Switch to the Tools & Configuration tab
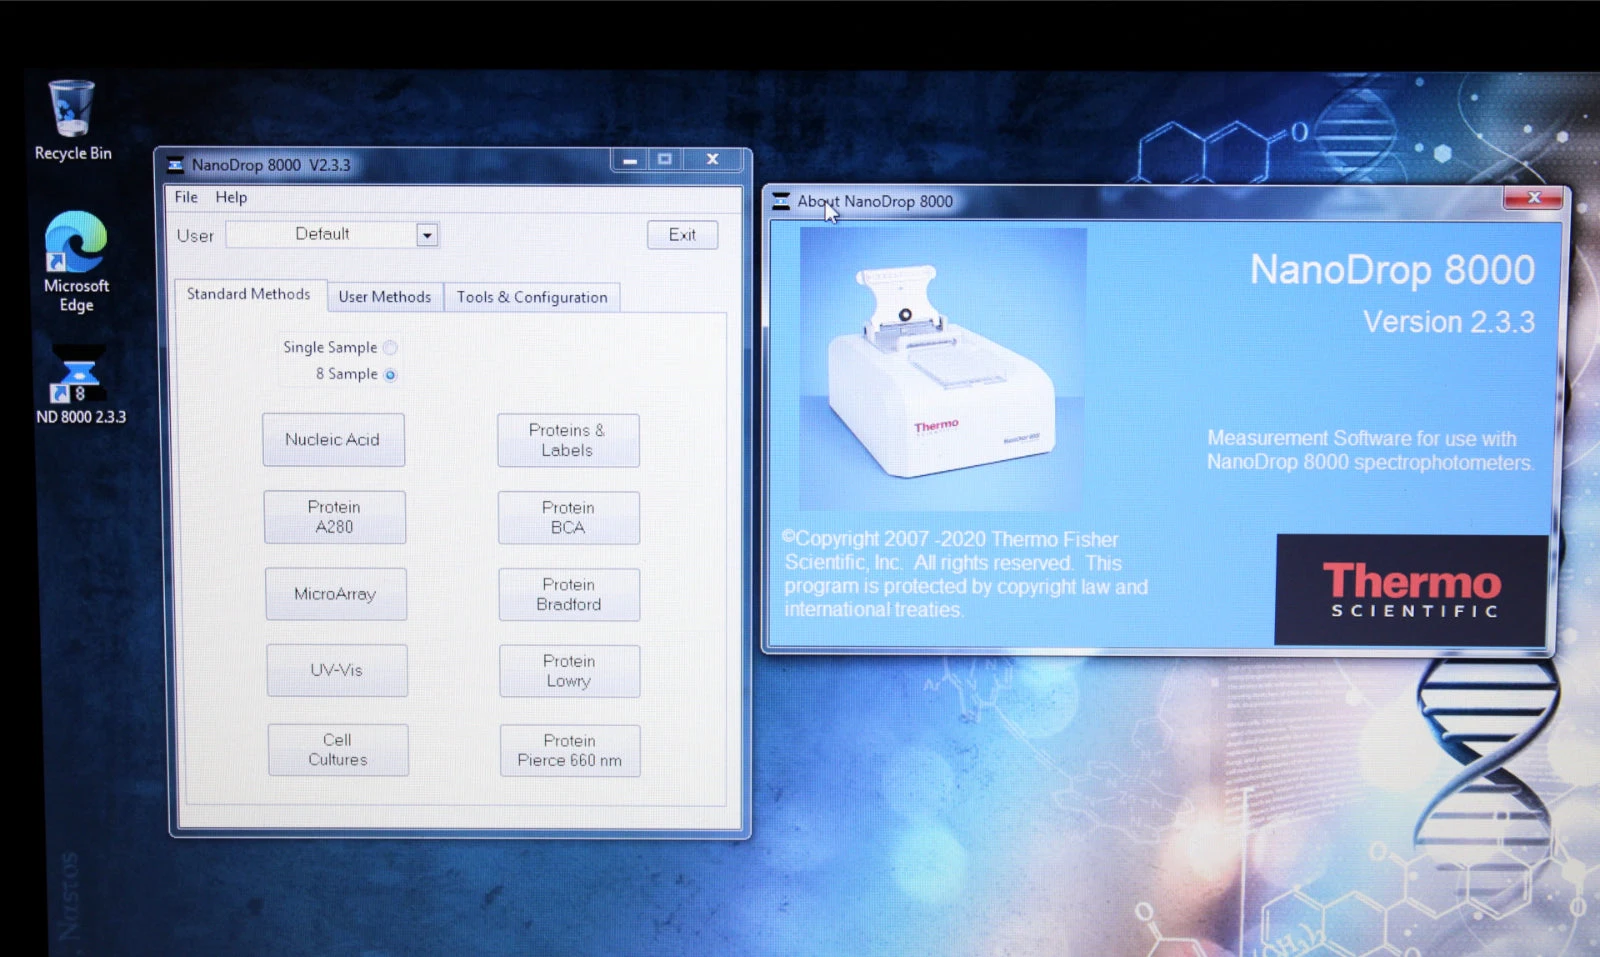 click(532, 297)
